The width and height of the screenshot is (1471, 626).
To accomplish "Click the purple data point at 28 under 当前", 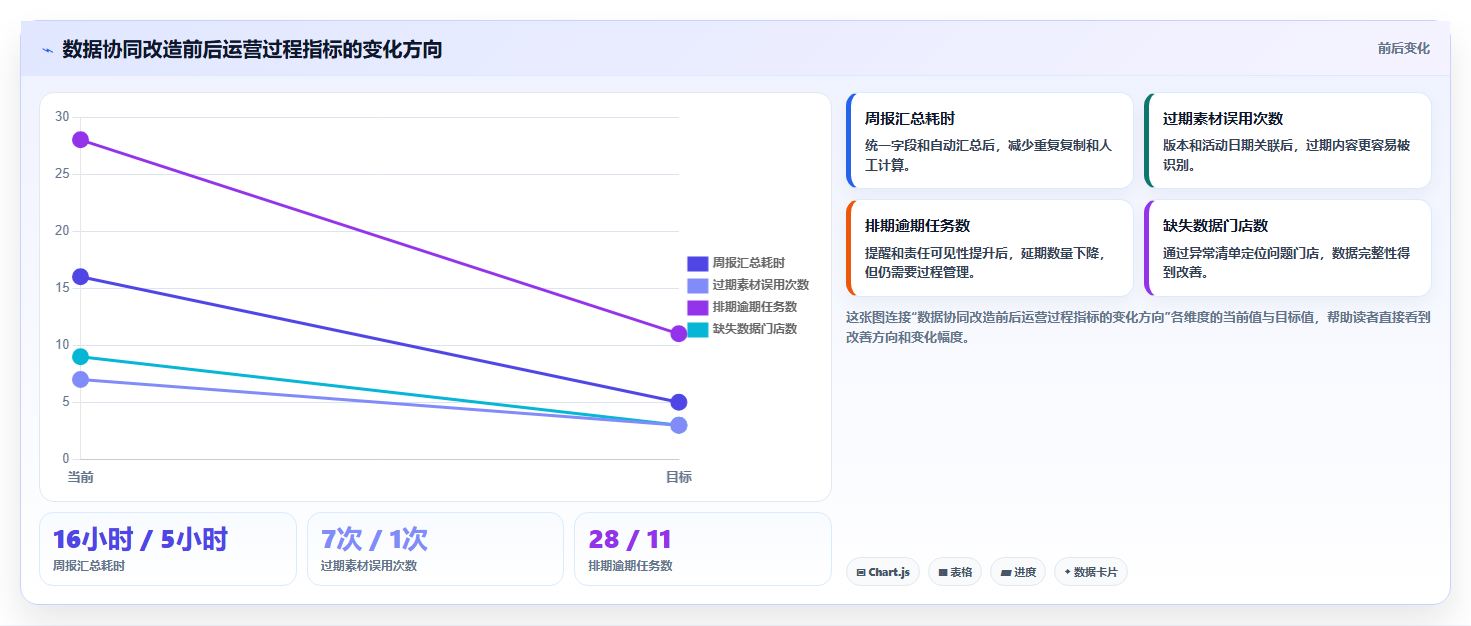I will [81, 140].
